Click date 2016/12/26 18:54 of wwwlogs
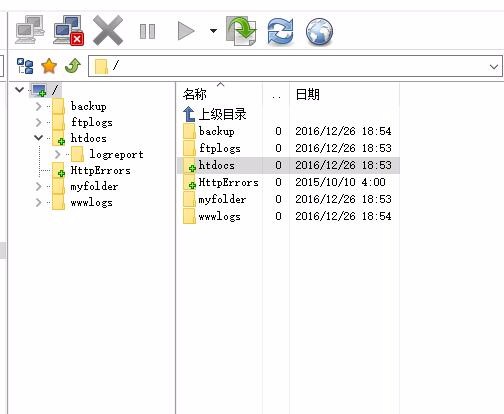Viewport: 504px width, 414px height. click(x=343, y=216)
